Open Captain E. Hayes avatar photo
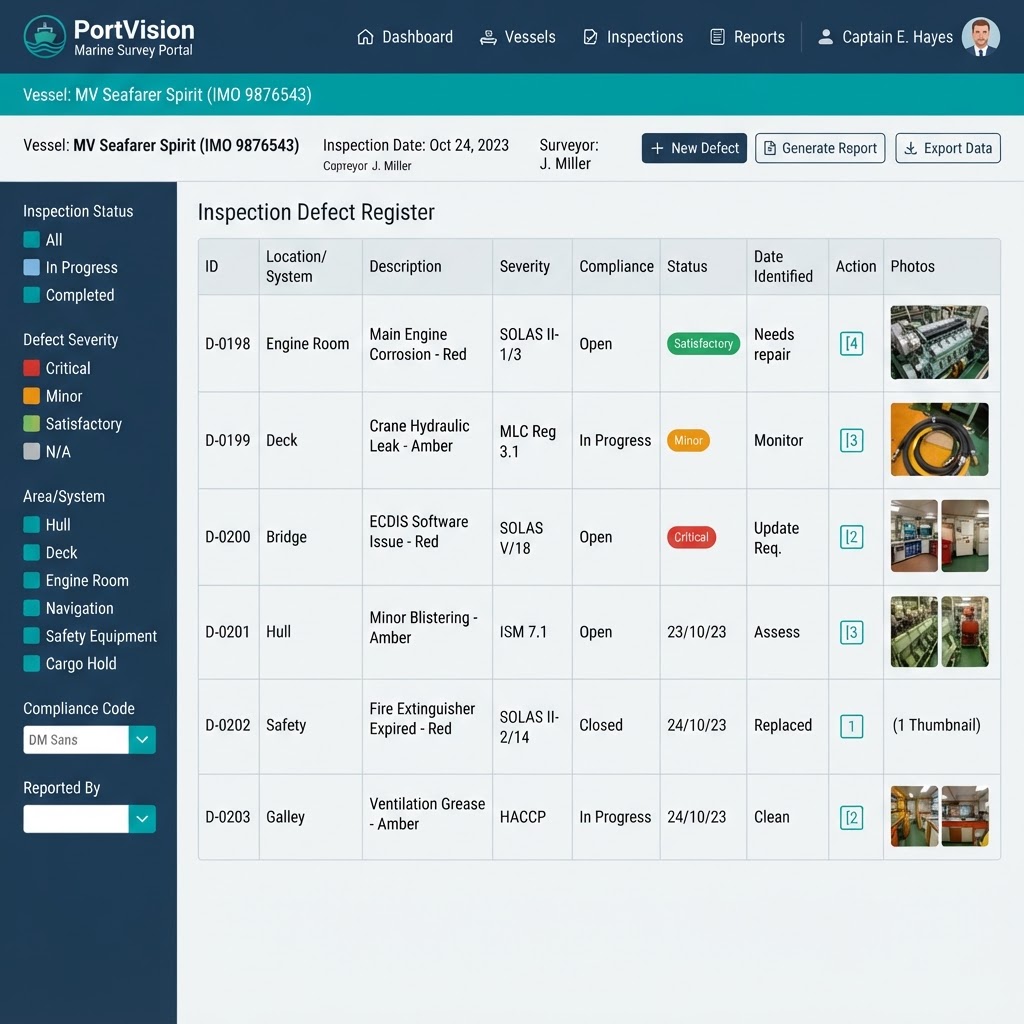 [x=980, y=37]
